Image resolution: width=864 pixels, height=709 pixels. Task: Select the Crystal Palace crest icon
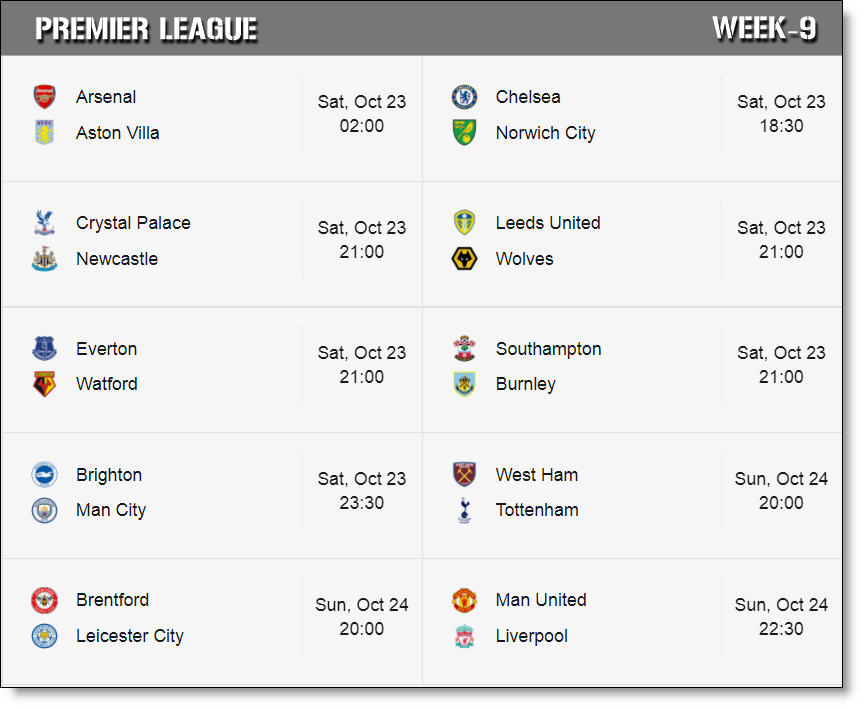tap(44, 223)
